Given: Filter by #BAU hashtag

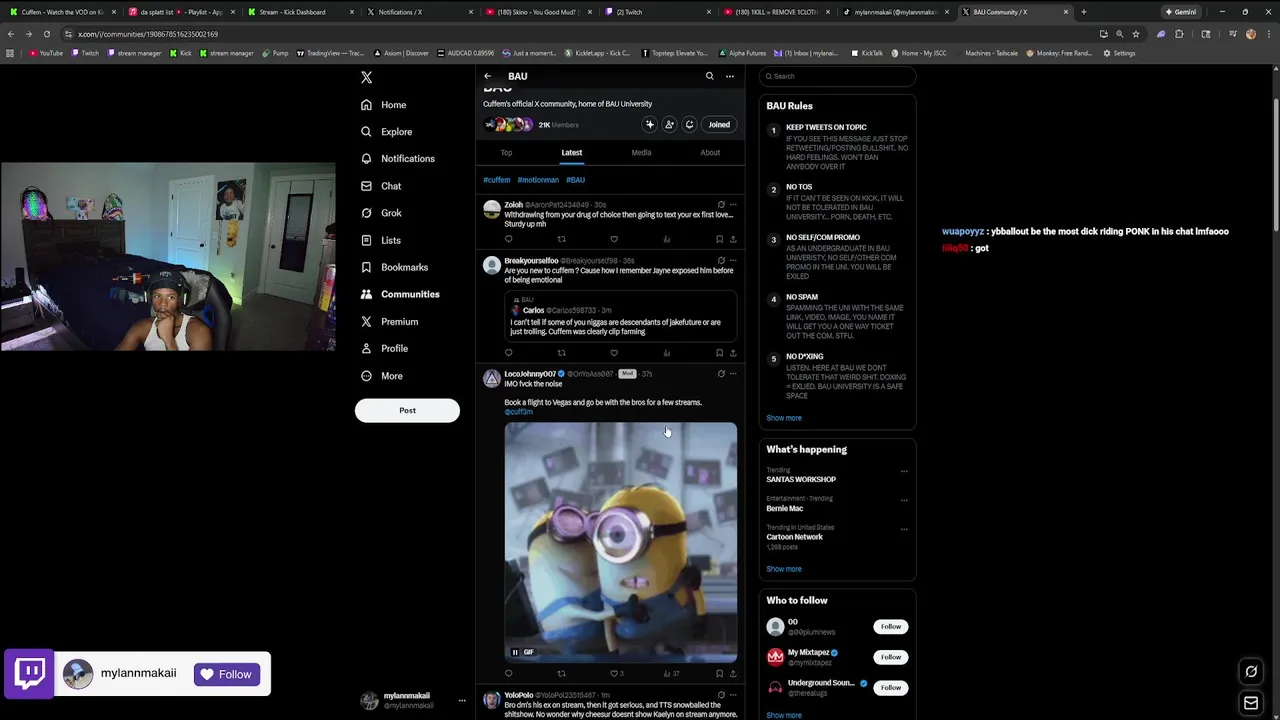Looking at the screenshot, I should (x=575, y=180).
